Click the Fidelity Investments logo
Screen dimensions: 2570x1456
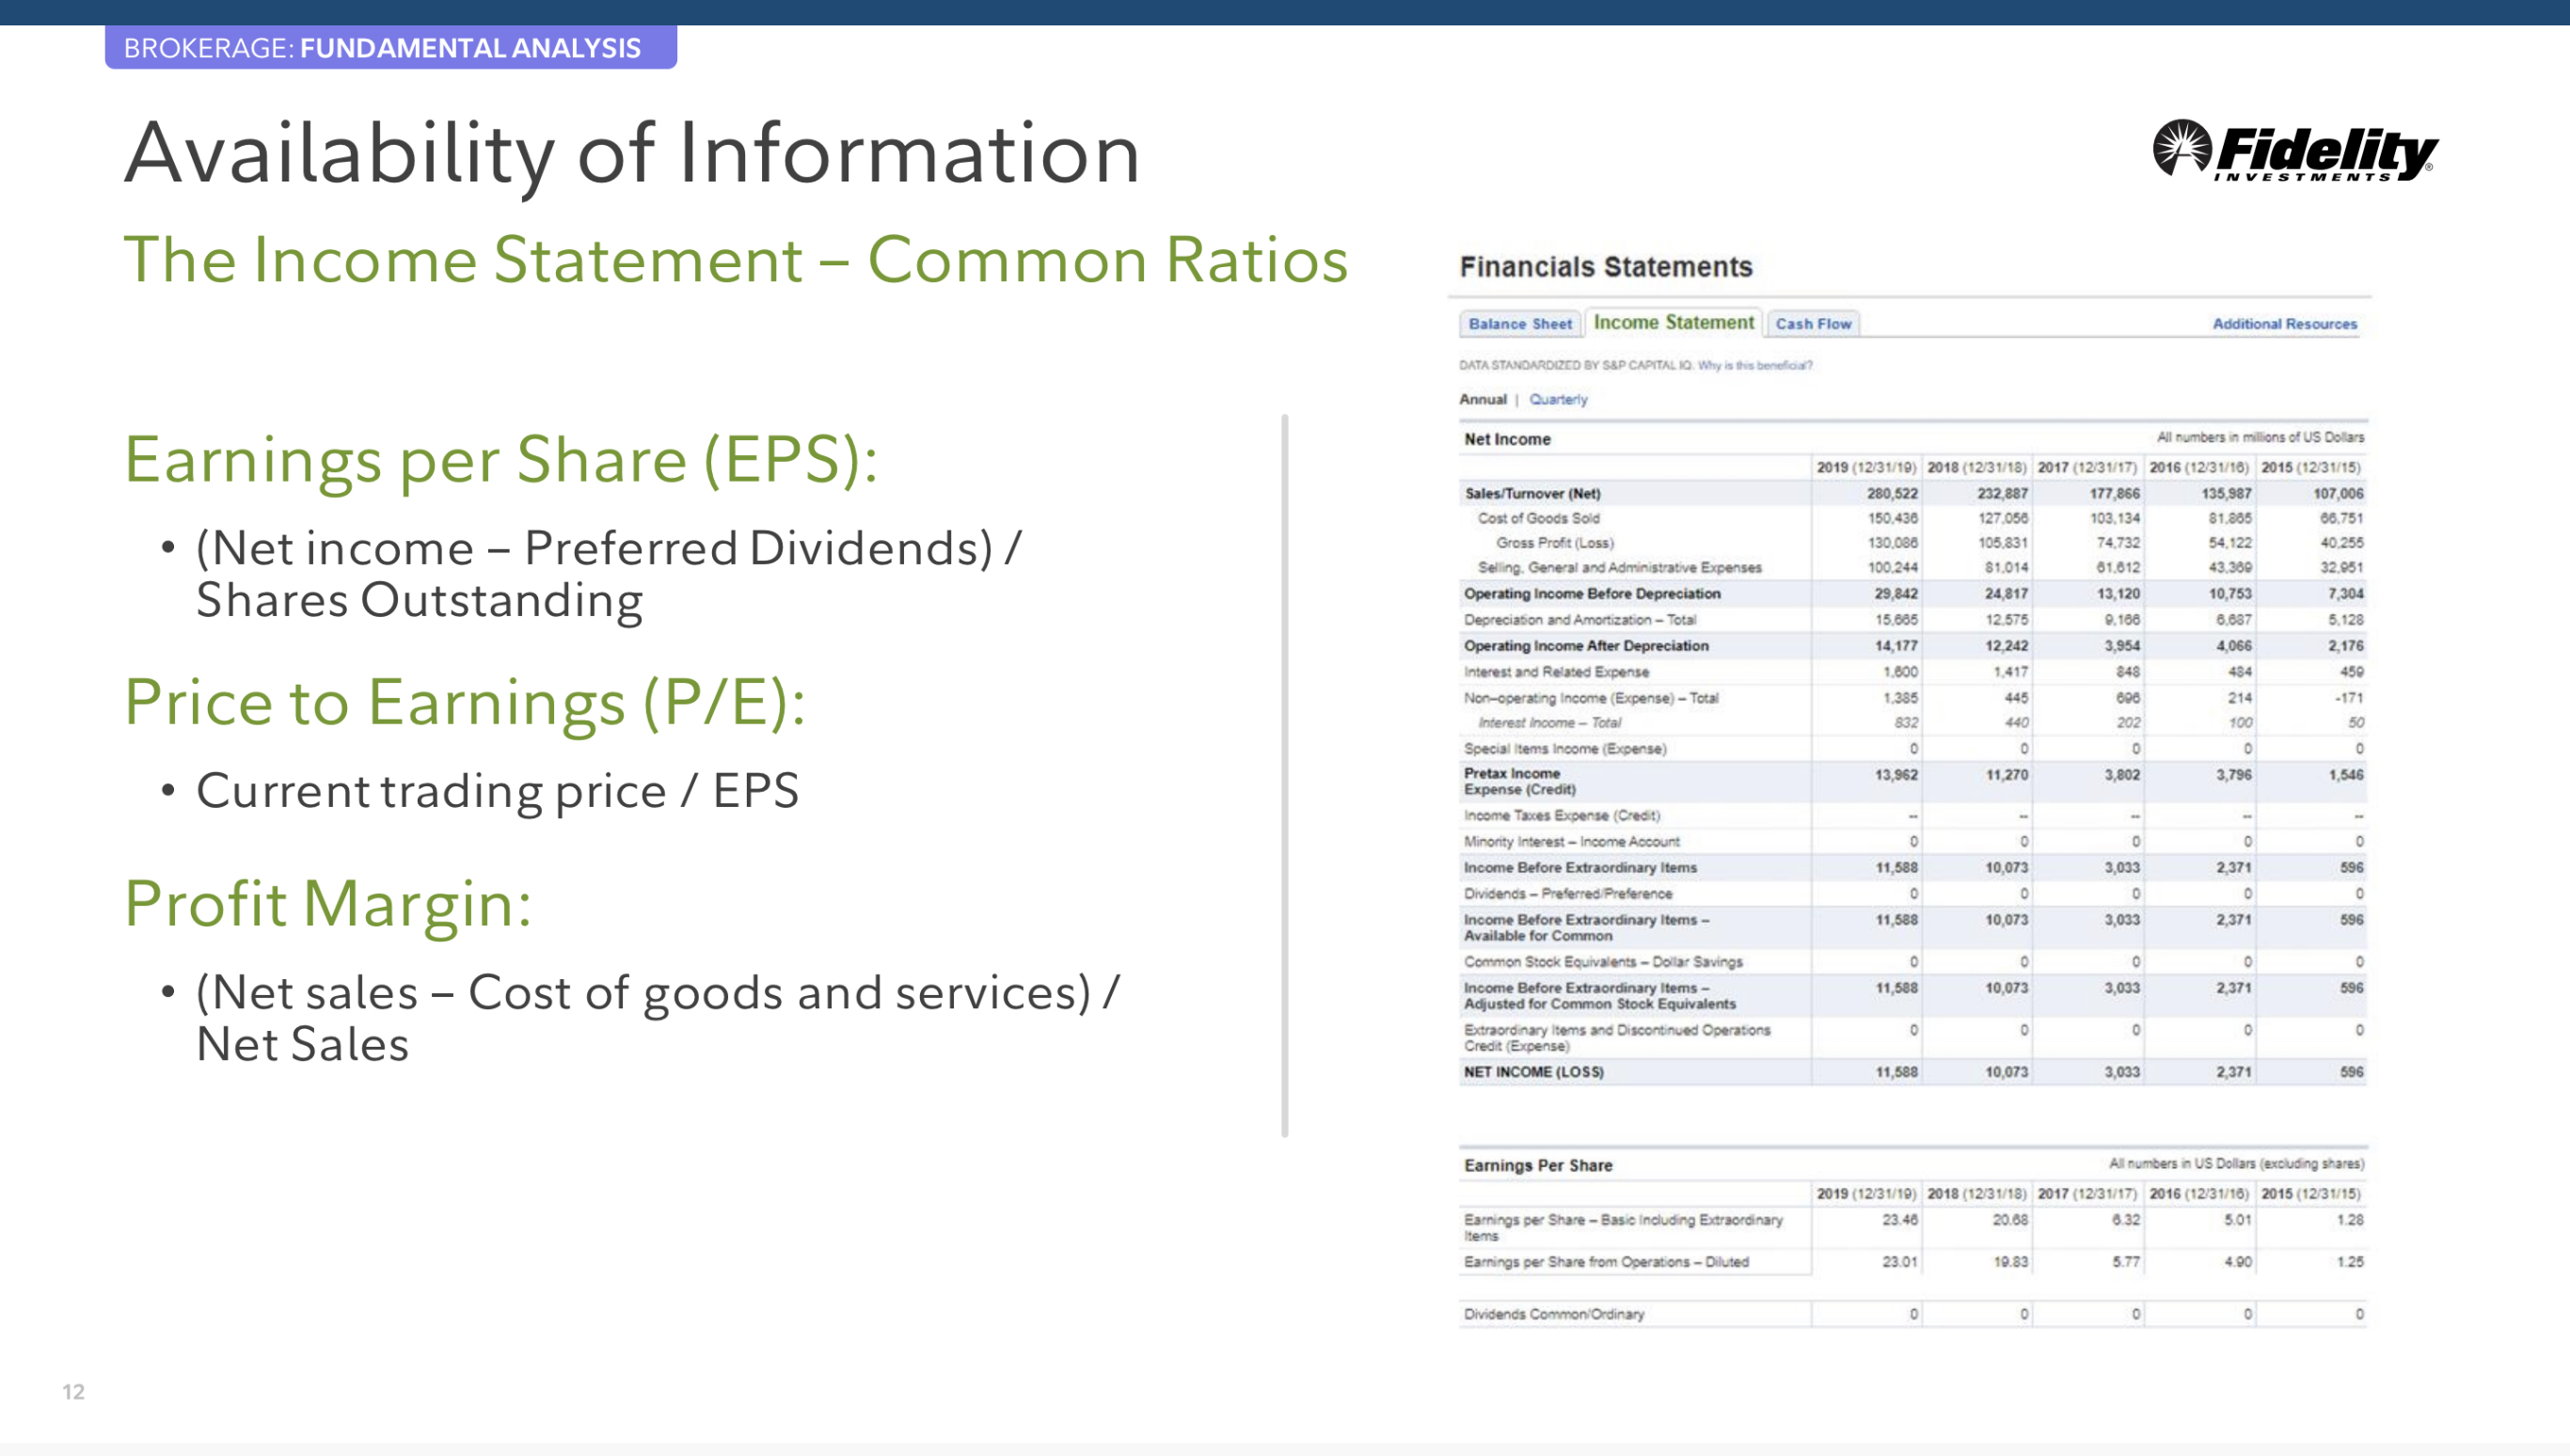coord(2295,151)
